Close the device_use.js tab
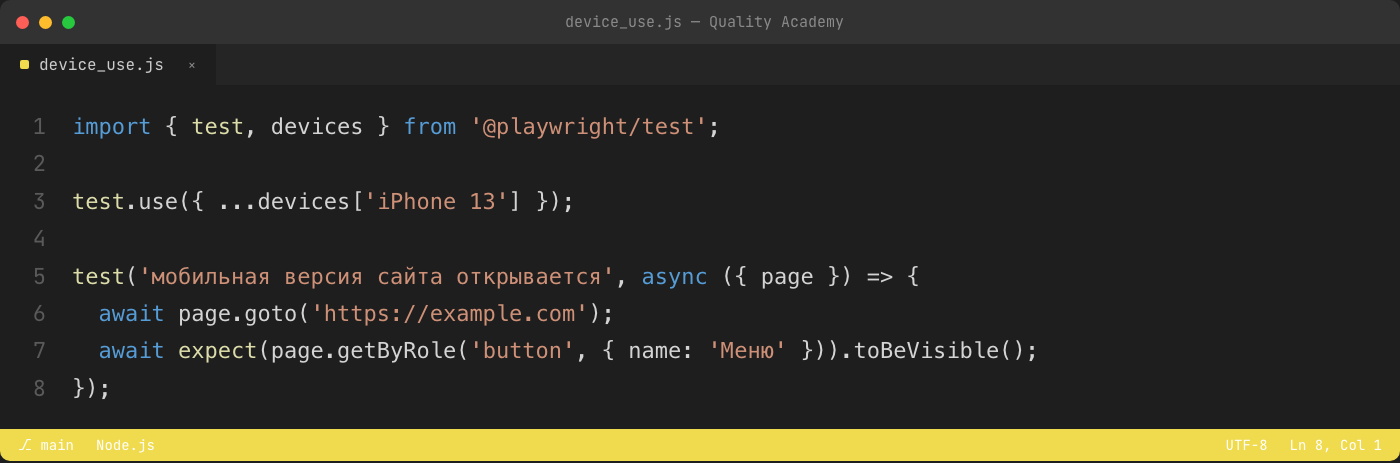The height and width of the screenshot is (463, 1400). click(x=192, y=65)
